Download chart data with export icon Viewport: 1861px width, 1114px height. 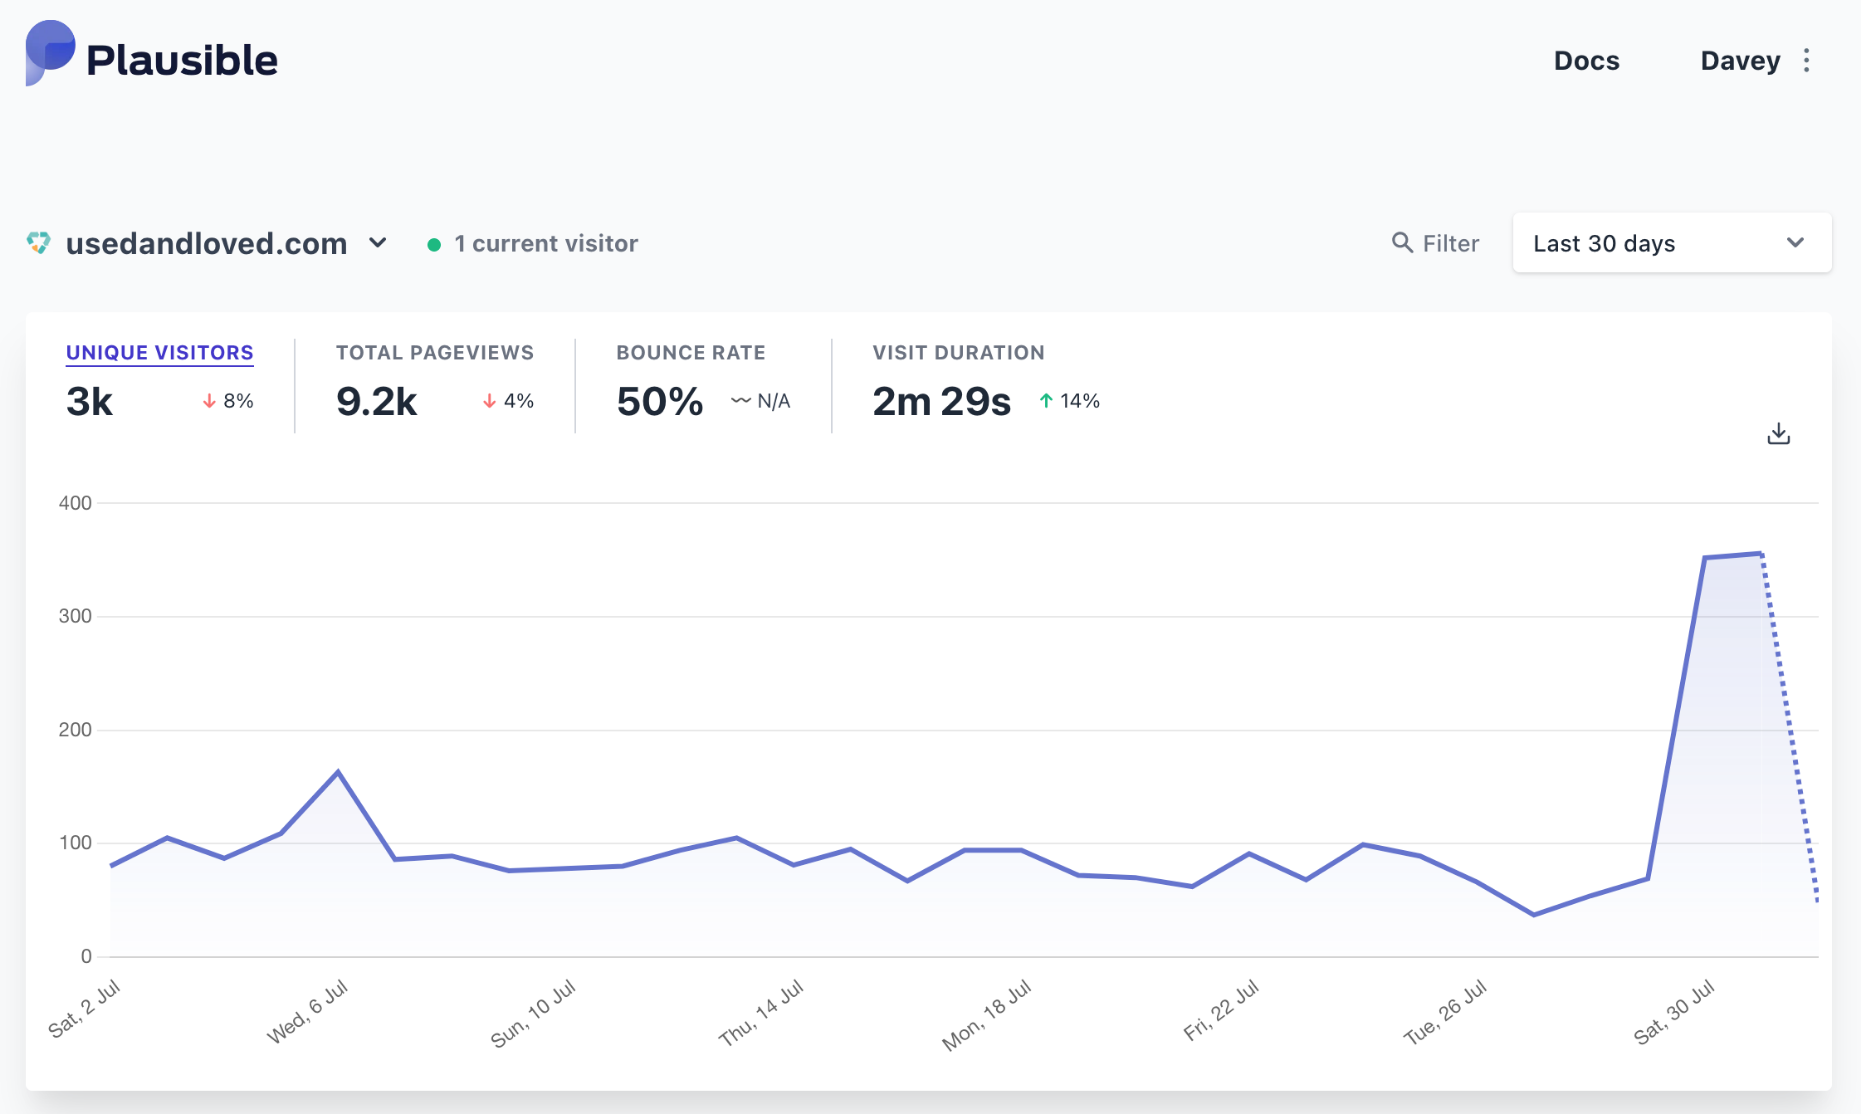click(1778, 434)
